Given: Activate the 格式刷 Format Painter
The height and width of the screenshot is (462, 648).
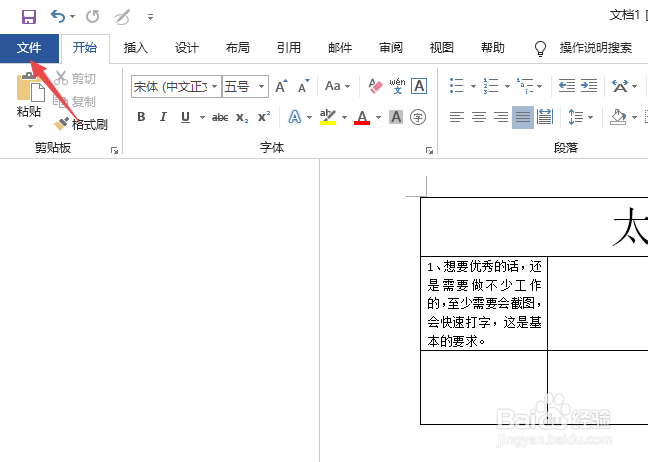Looking at the screenshot, I should pyautogui.click(x=81, y=124).
